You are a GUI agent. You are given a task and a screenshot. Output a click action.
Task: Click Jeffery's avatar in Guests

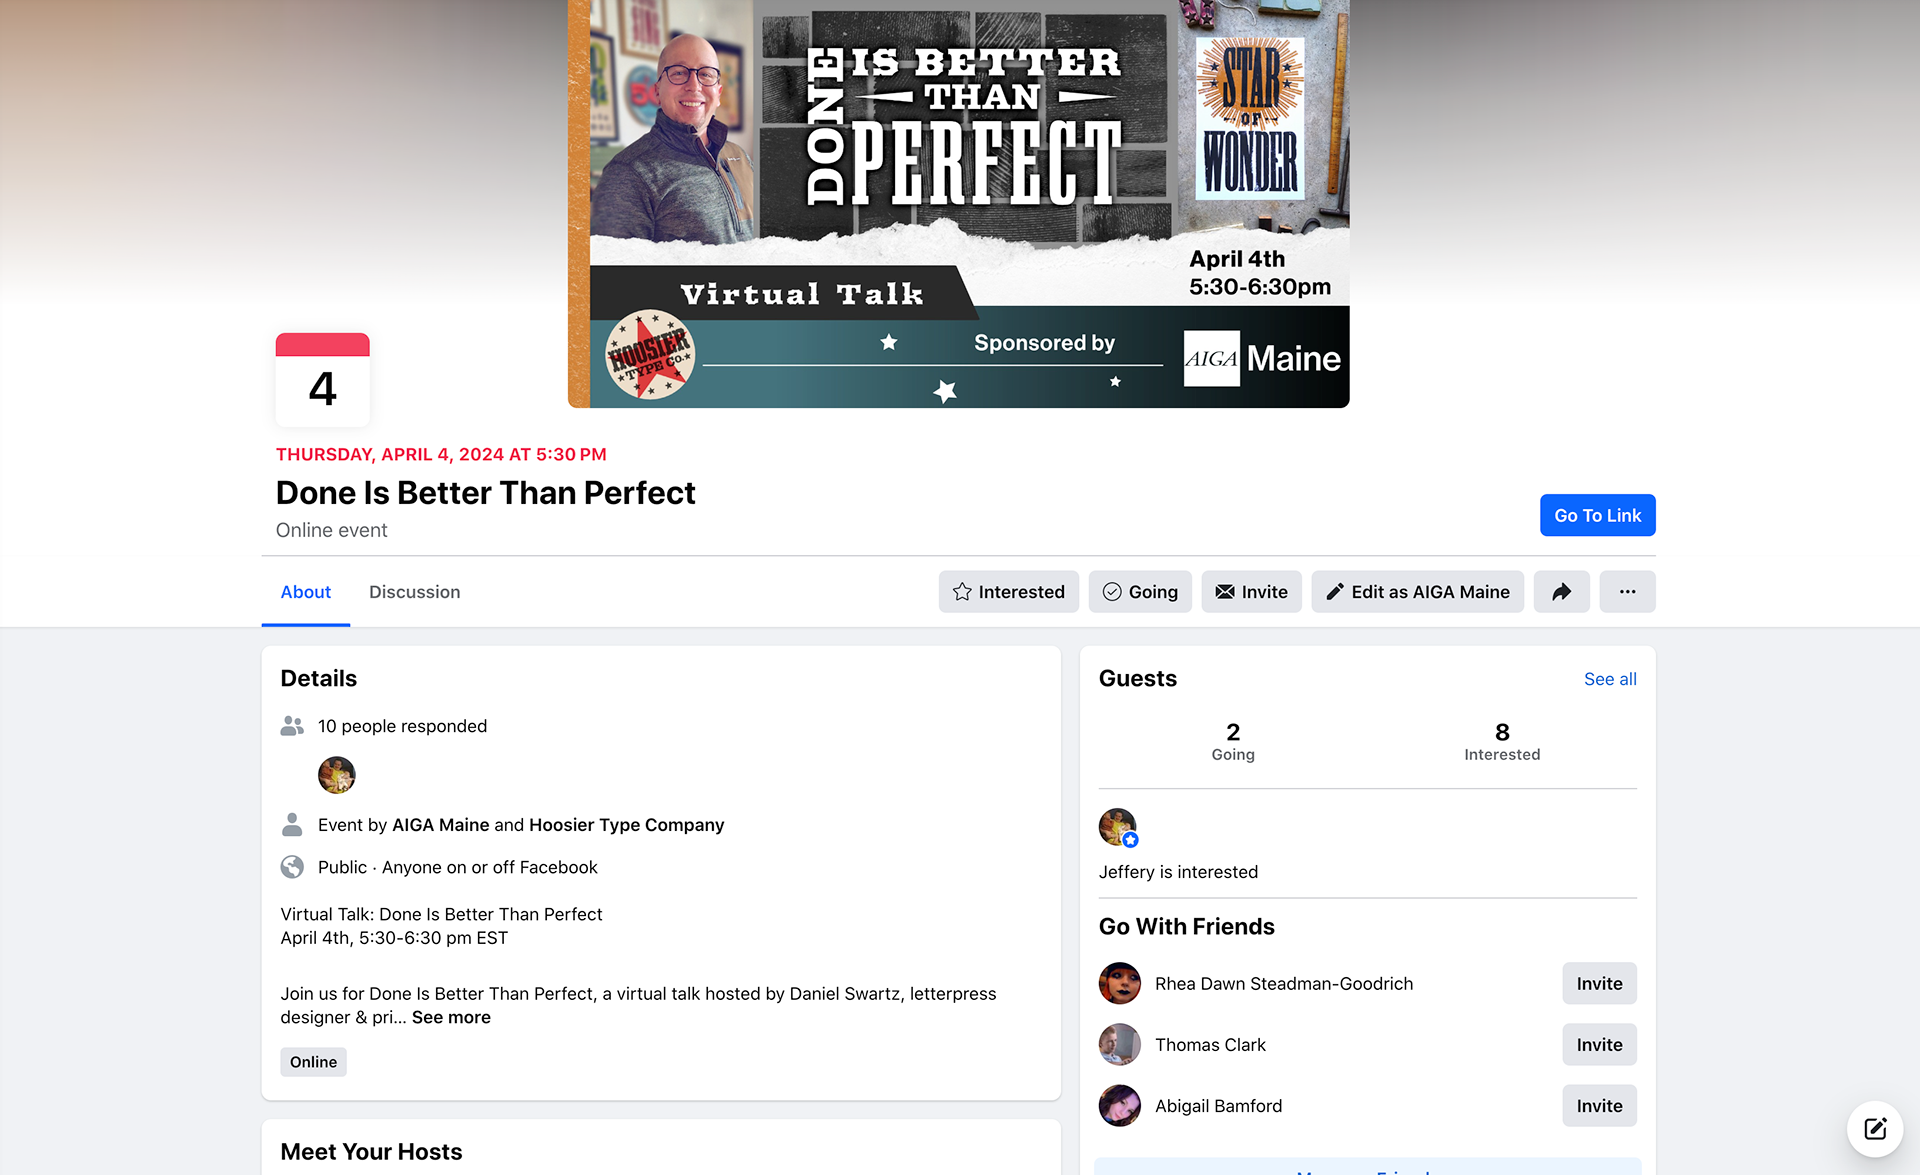pos(1118,827)
